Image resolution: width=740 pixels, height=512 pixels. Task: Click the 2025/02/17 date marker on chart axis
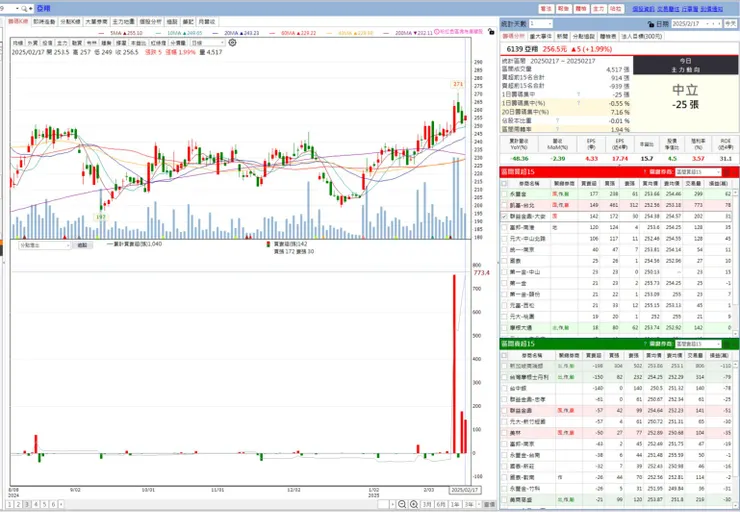[x=464, y=490]
